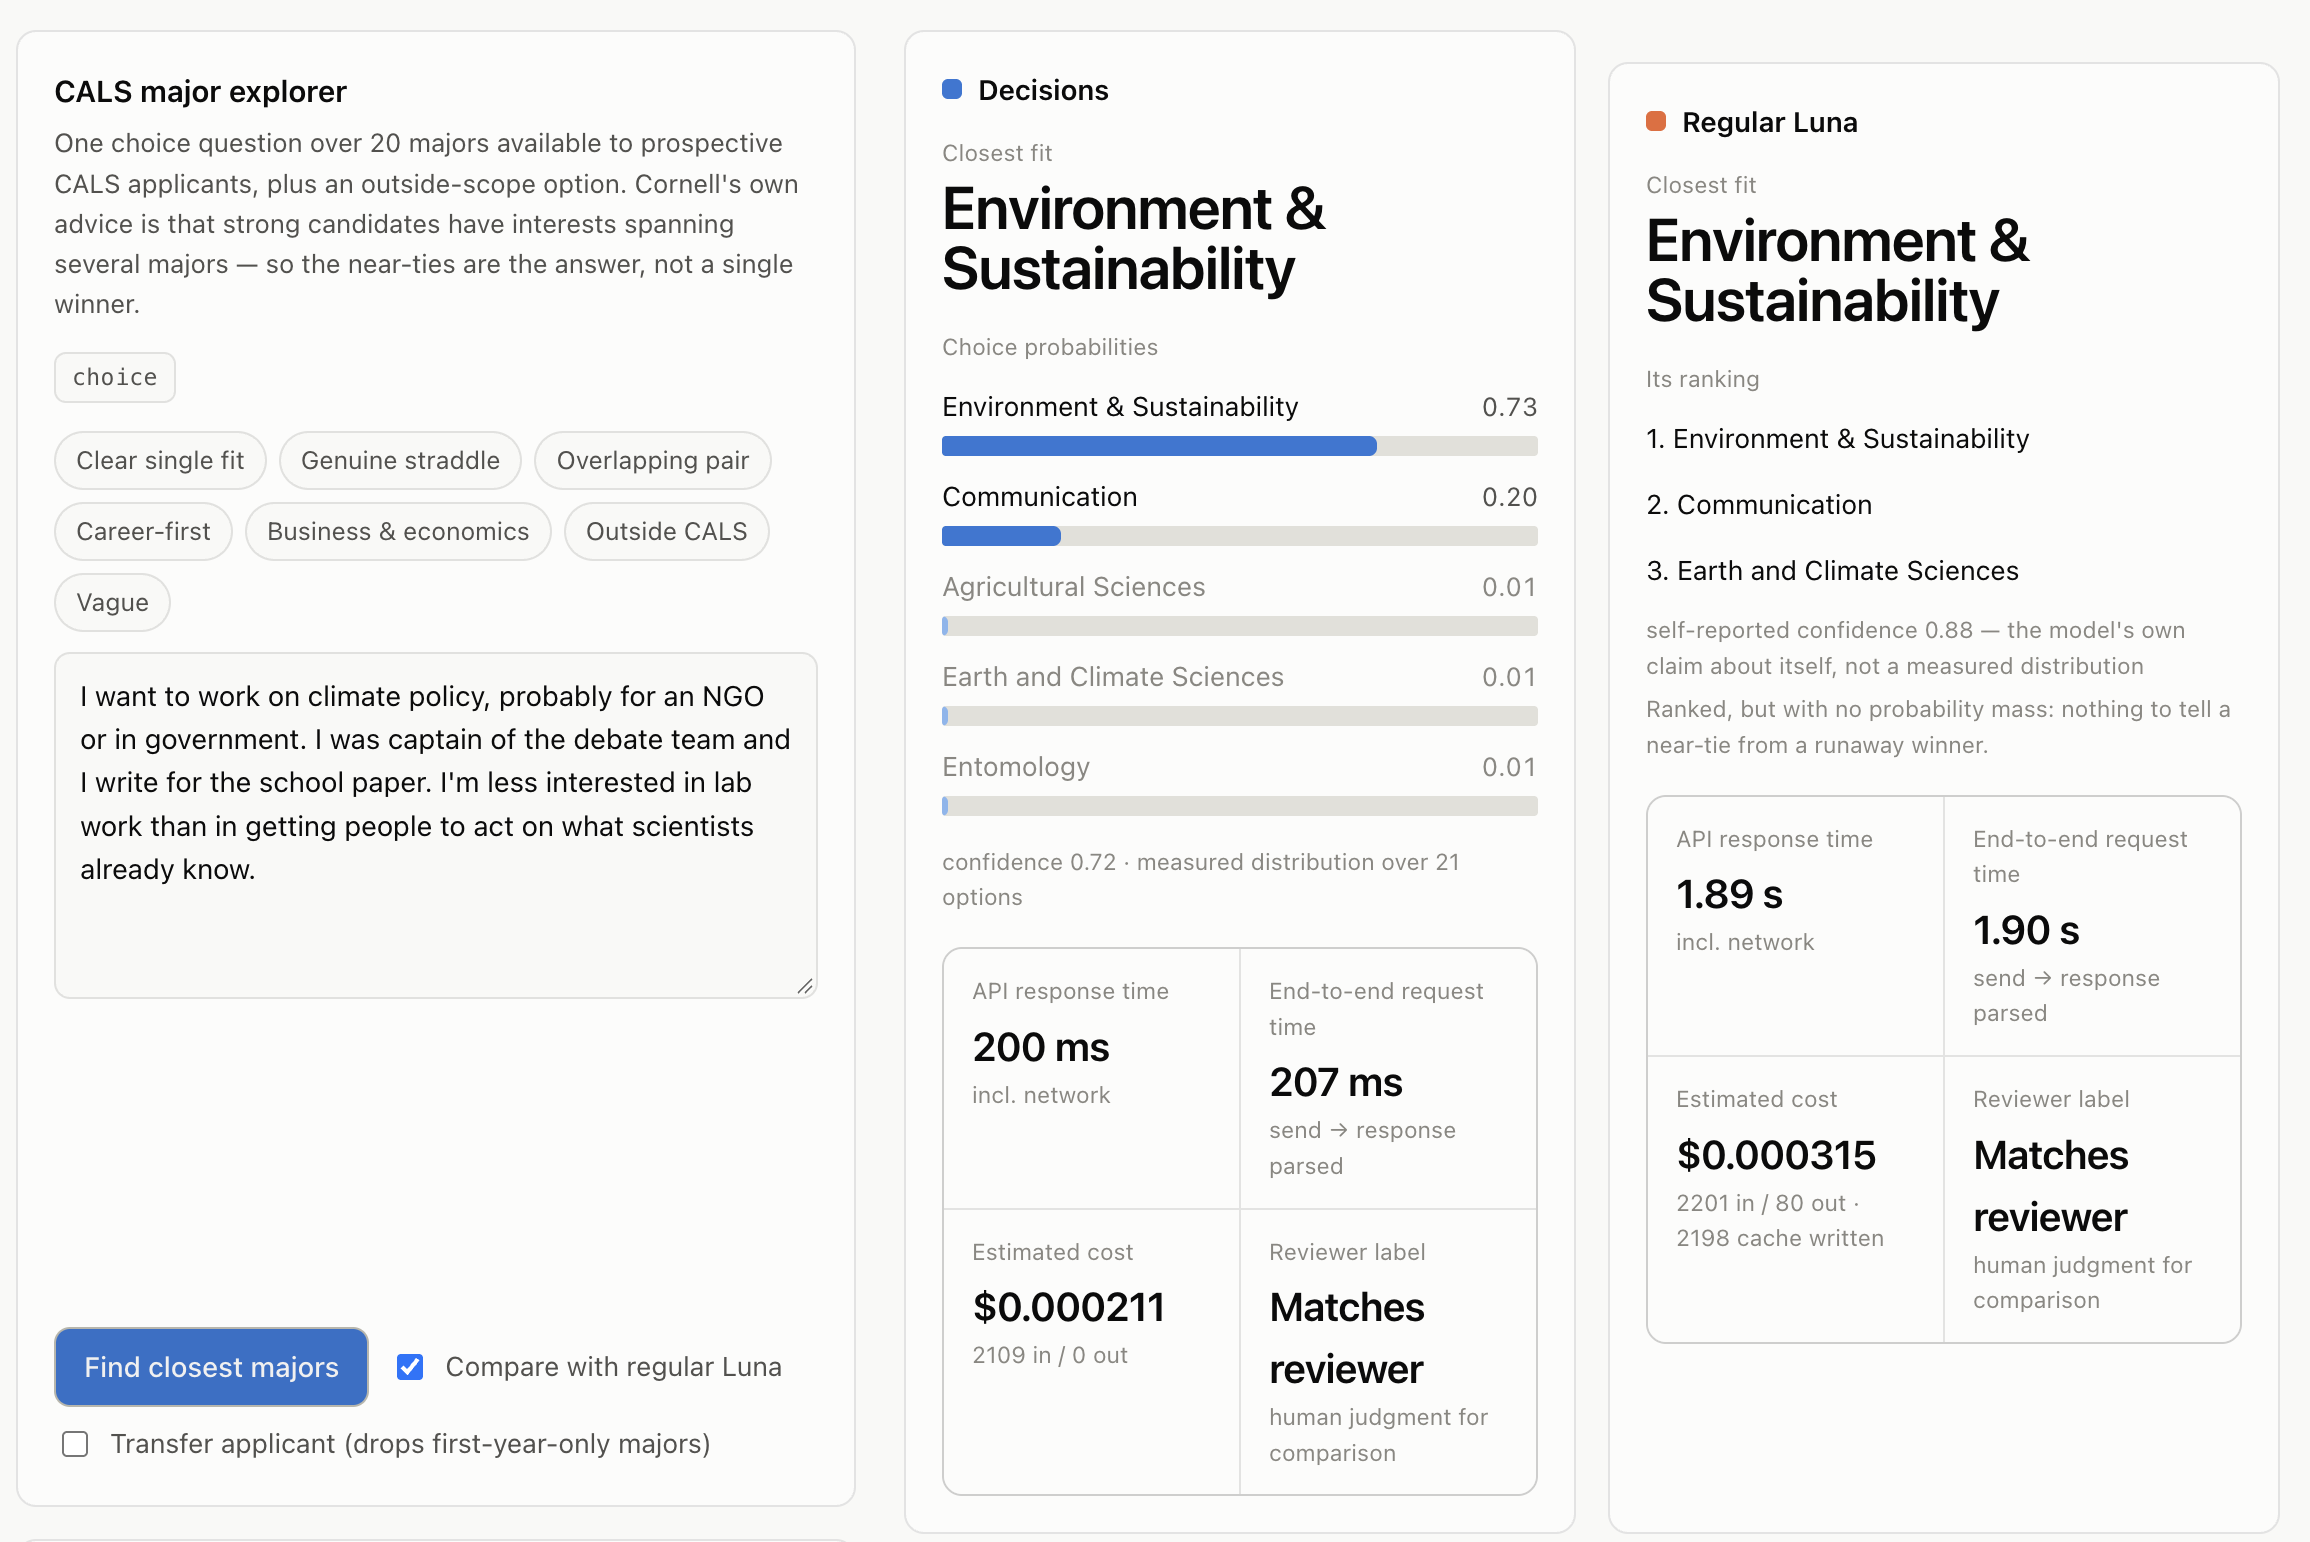Viewport: 2310px width, 1542px height.
Task: Click the choice tag label
Action: pyautogui.click(x=115, y=377)
